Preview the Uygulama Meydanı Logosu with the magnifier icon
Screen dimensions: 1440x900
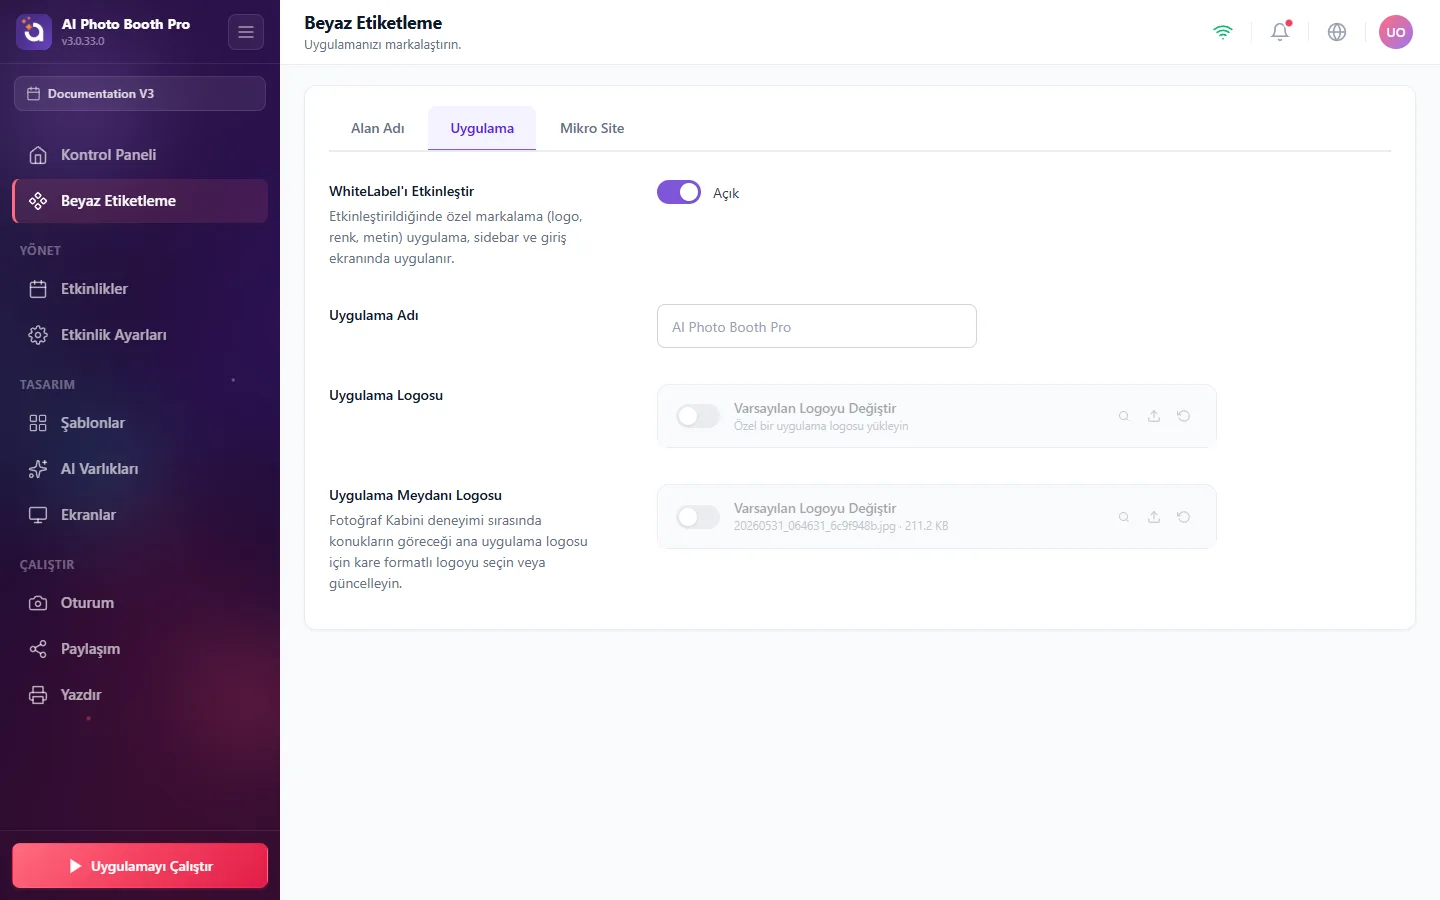tap(1124, 517)
